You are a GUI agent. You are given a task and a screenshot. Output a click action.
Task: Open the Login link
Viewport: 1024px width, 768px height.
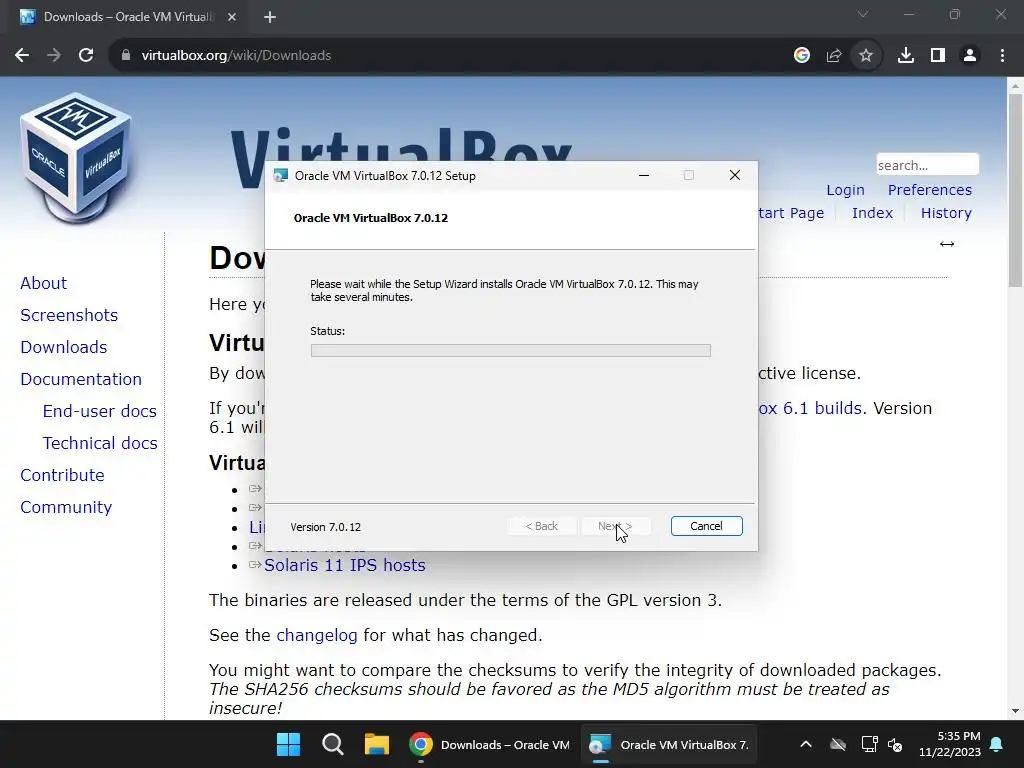845,190
